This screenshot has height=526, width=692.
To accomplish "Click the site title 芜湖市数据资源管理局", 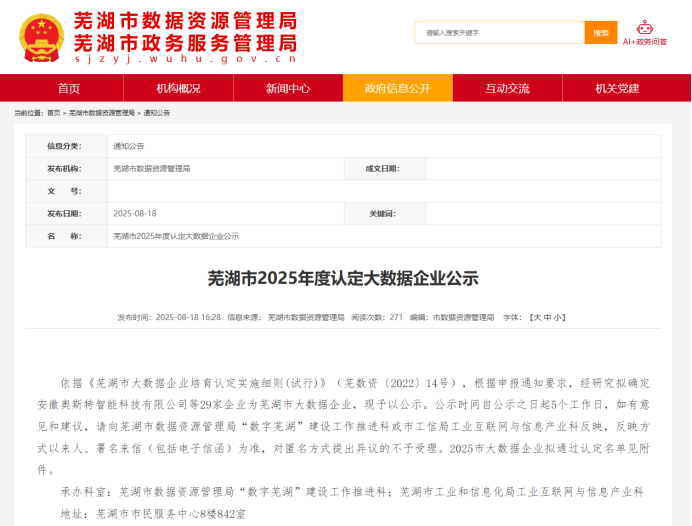I will coord(185,21).
